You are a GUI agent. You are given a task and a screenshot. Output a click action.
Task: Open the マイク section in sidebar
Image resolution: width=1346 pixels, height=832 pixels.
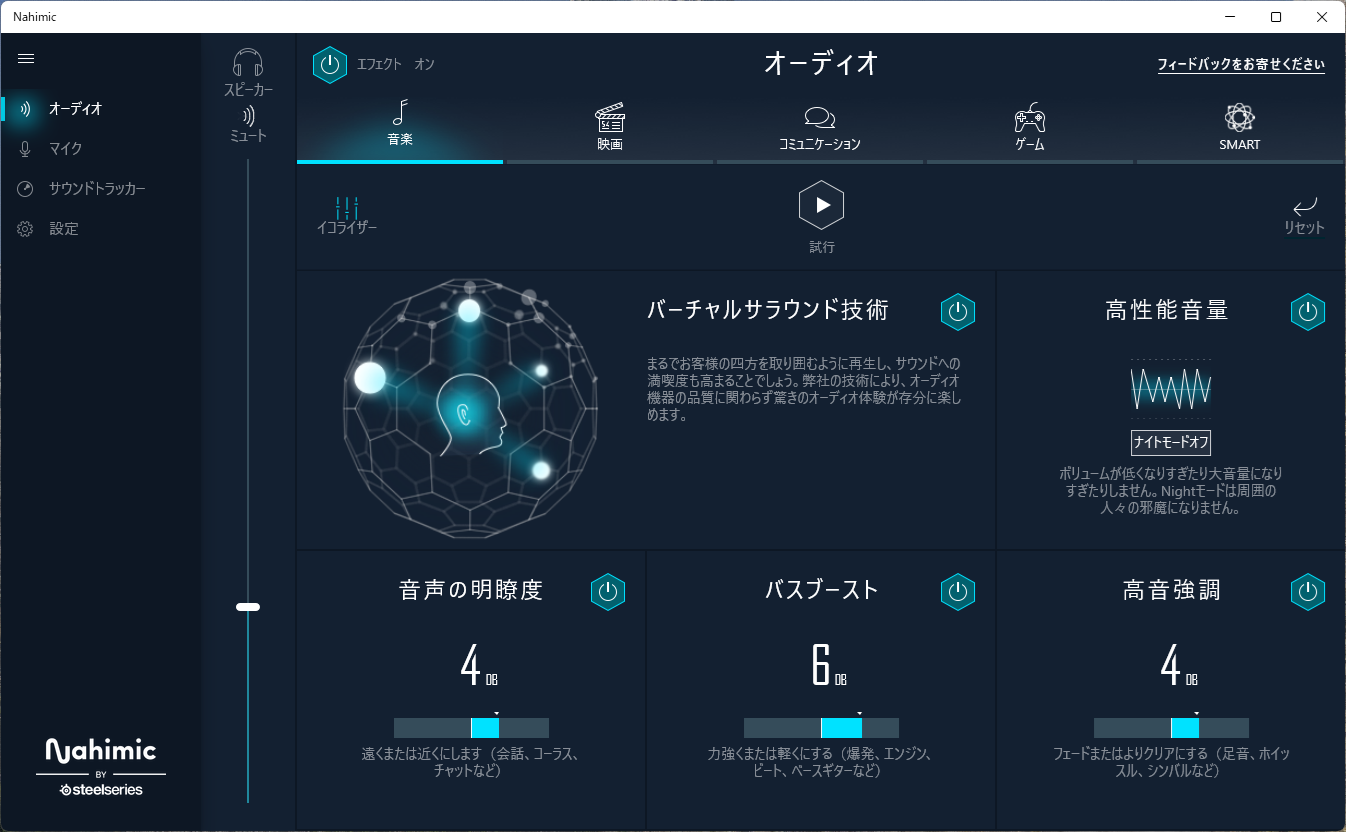tap(100, 149)
